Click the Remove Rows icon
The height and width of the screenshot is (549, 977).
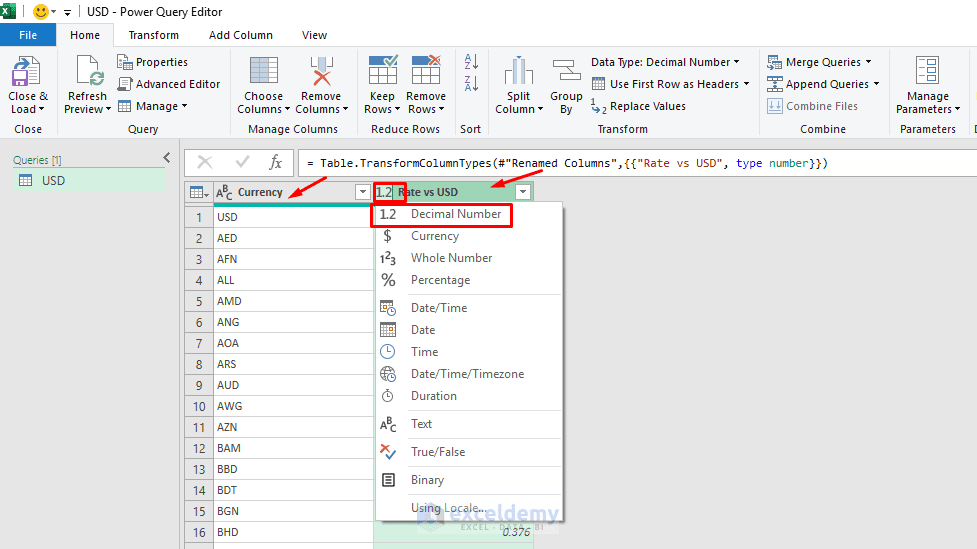tap(426, 70)
